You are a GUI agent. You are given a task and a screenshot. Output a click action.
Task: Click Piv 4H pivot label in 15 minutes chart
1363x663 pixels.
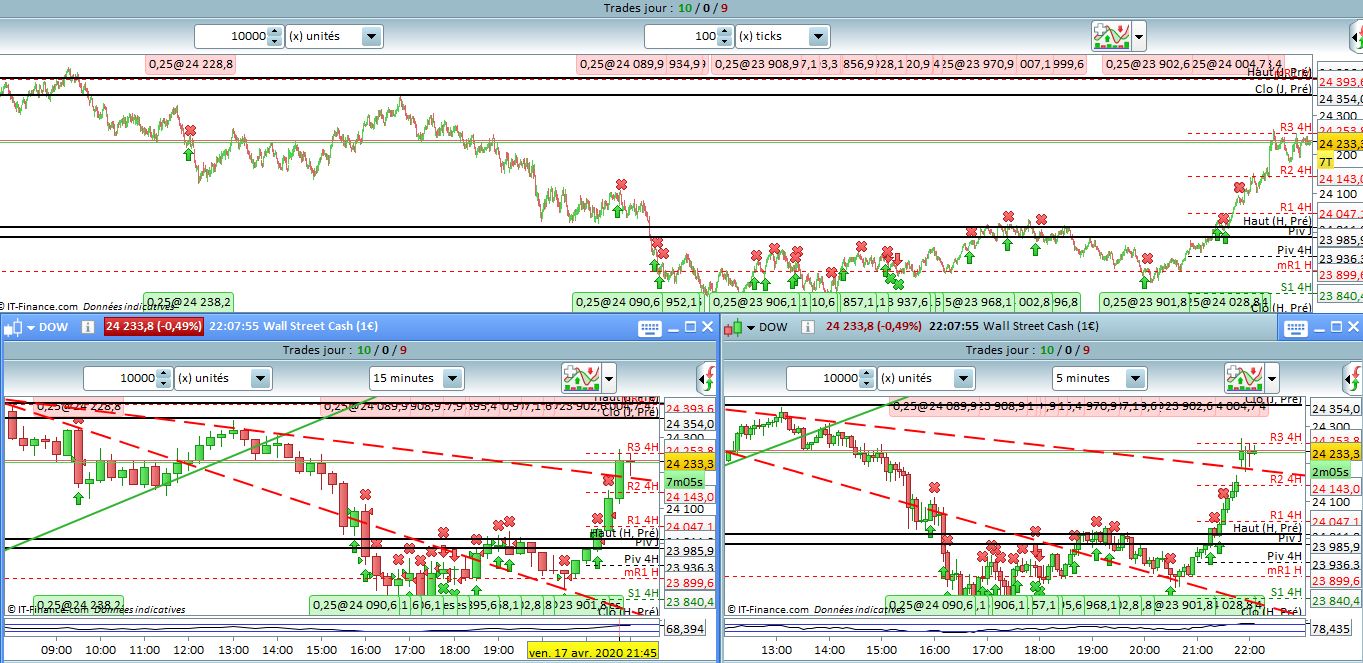pyautogui.click(x=641, y=559)
